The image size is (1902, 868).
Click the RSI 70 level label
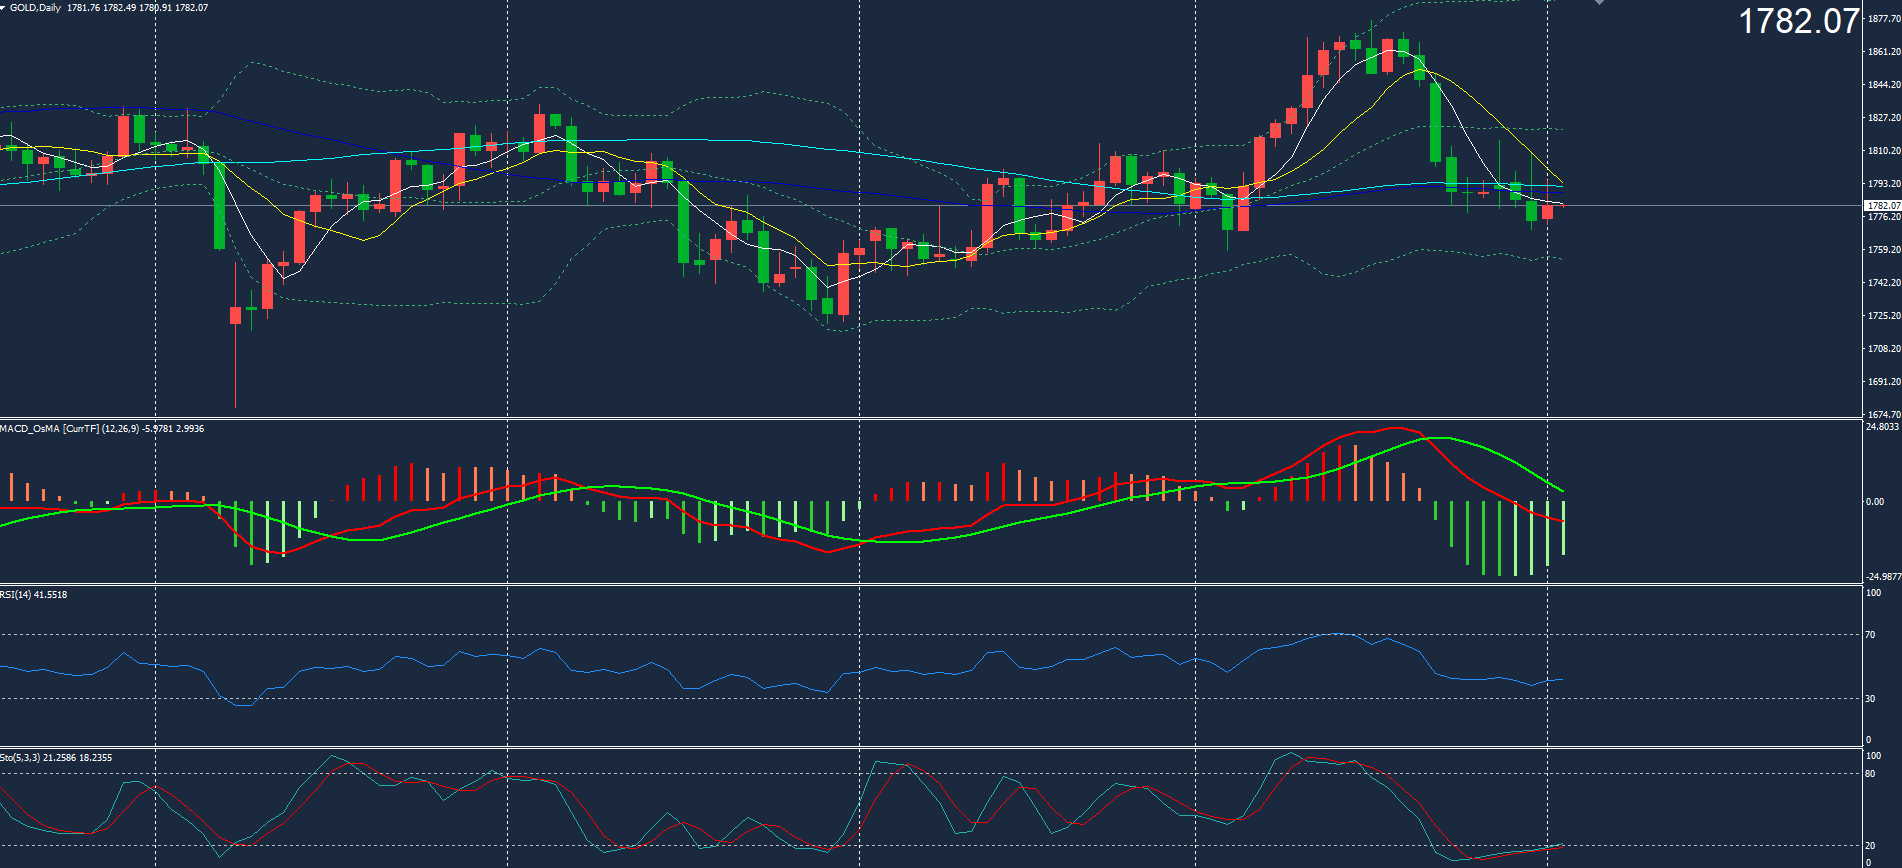click(1870, 634)
